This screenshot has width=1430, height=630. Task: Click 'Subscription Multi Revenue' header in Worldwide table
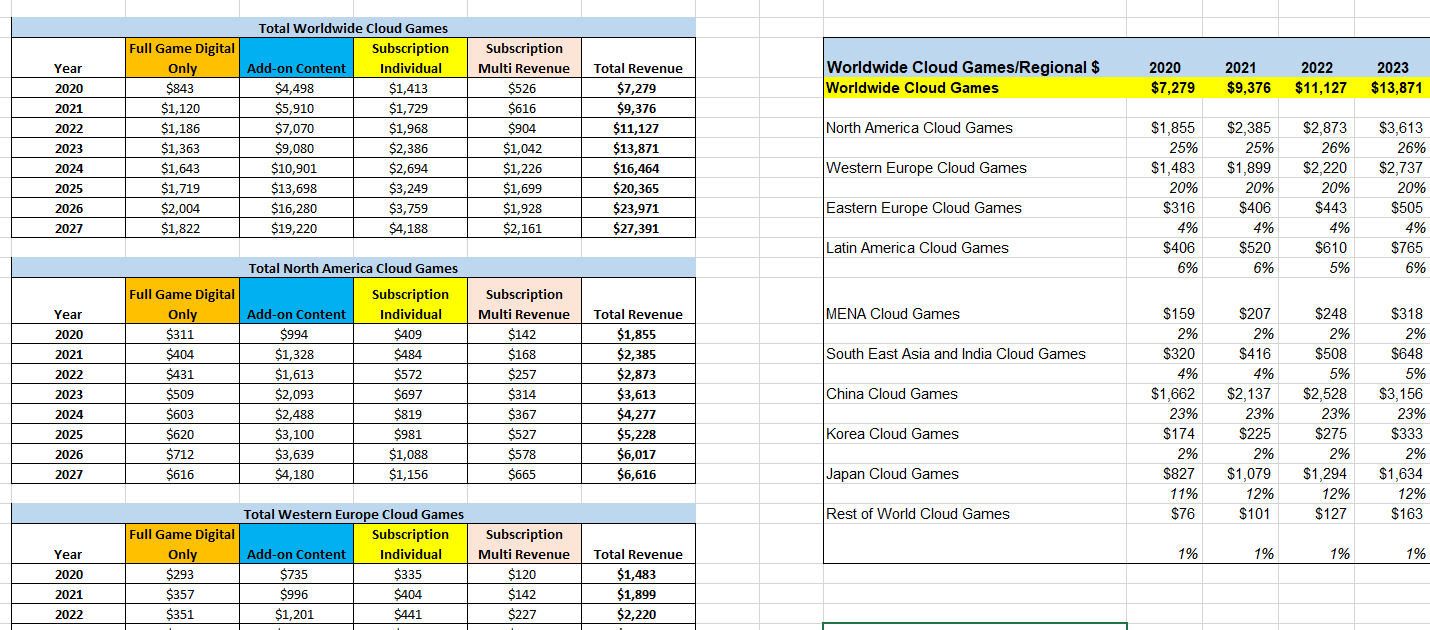pyautogui.click(x=524, y=58)
